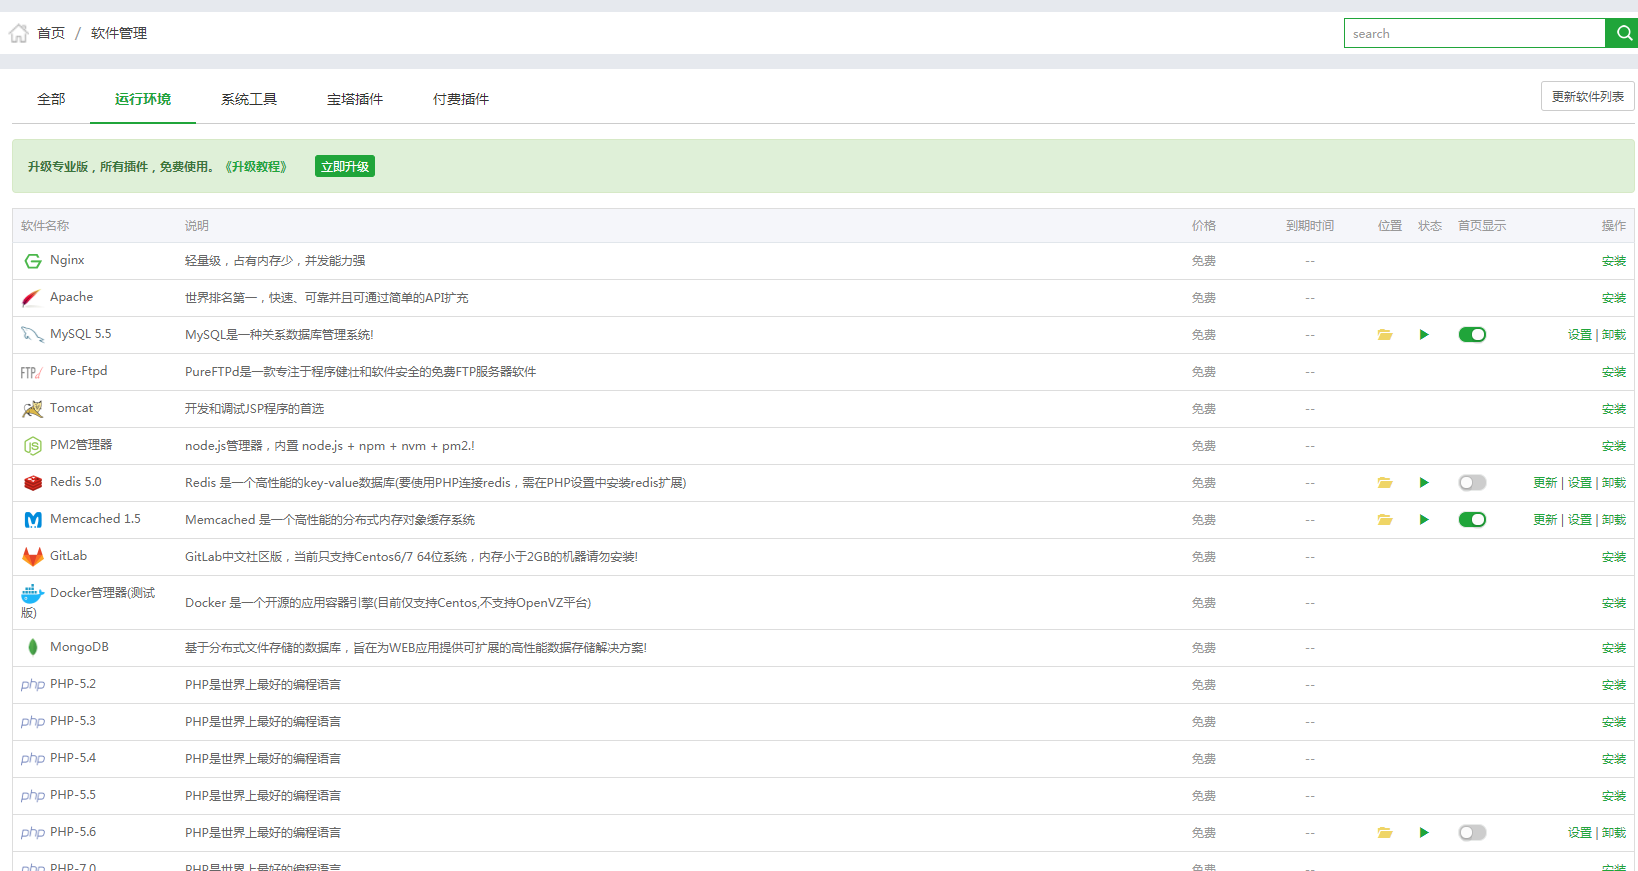Click the Redis 5.0 red icon
The height and width of the screenshot is (871, 1638).
coord(33,483)
